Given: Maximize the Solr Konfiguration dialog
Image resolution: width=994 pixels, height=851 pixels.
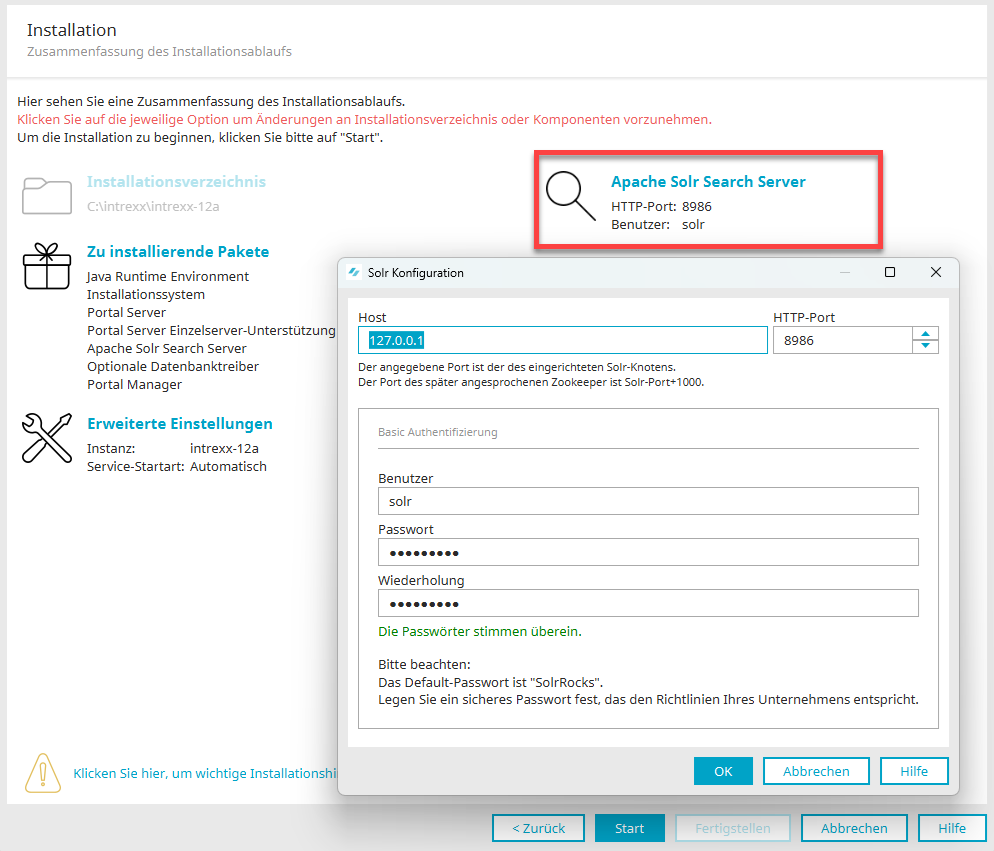Looking at the screenshot, I should (890, 272).
